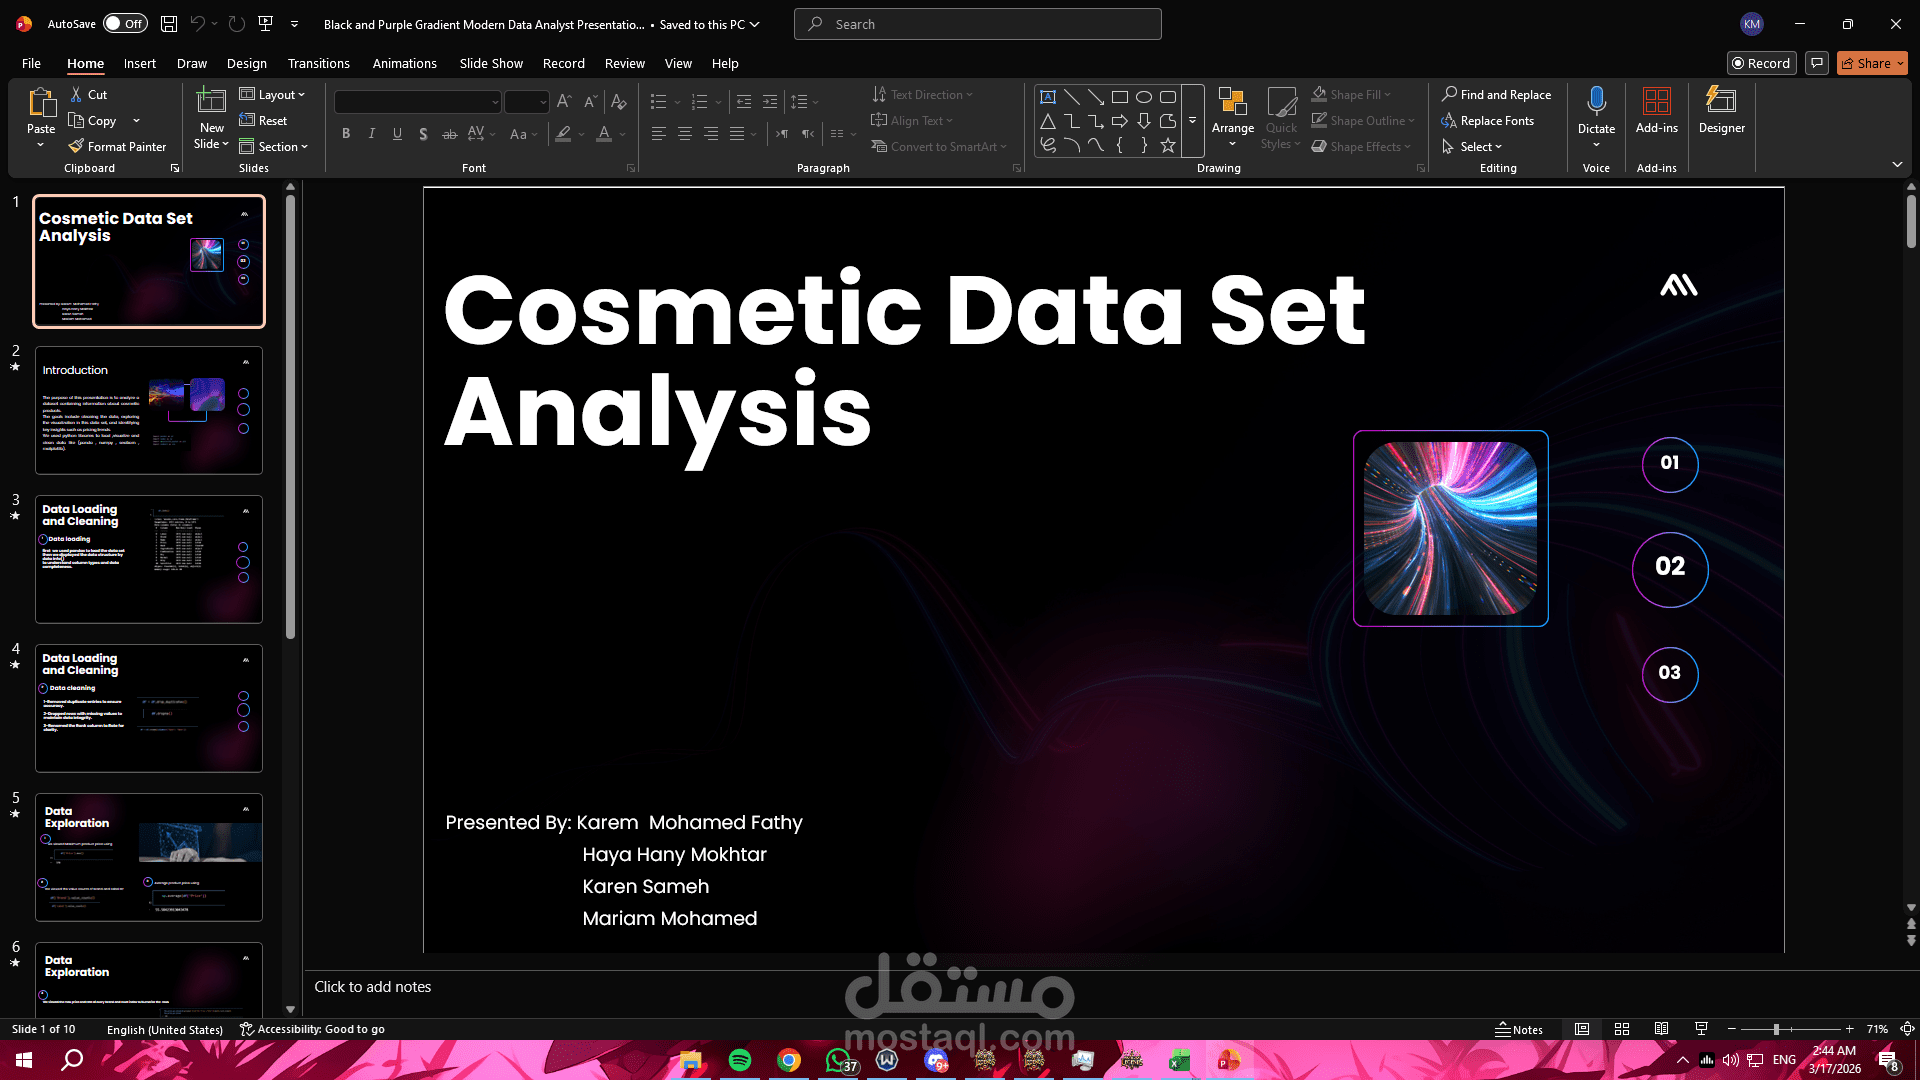Open the Designer pane
The width and height of the screenshot is (1920, 1080).
1721,113
